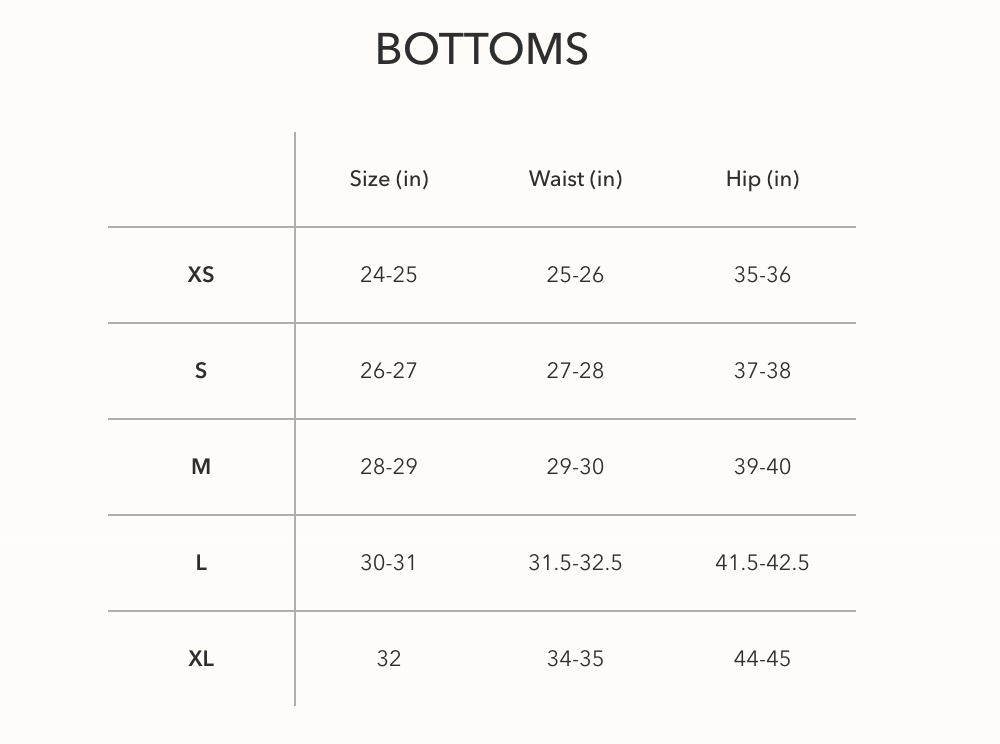The width and height of the screenshot is (1000, 744).
Task: Click the Hip (in) column header
Action: [762, 179]
